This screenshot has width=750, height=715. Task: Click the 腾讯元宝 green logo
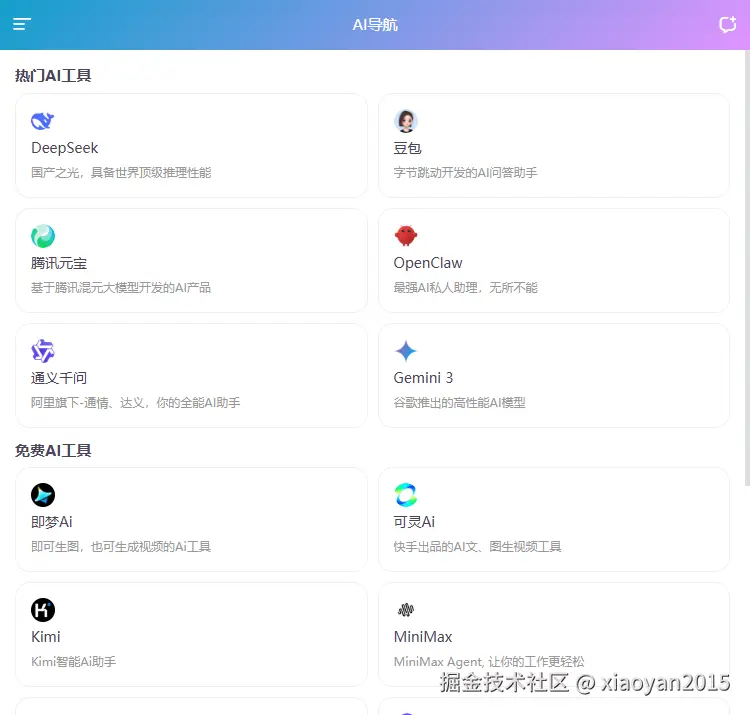pyautogui.click(x=43, y=236)
